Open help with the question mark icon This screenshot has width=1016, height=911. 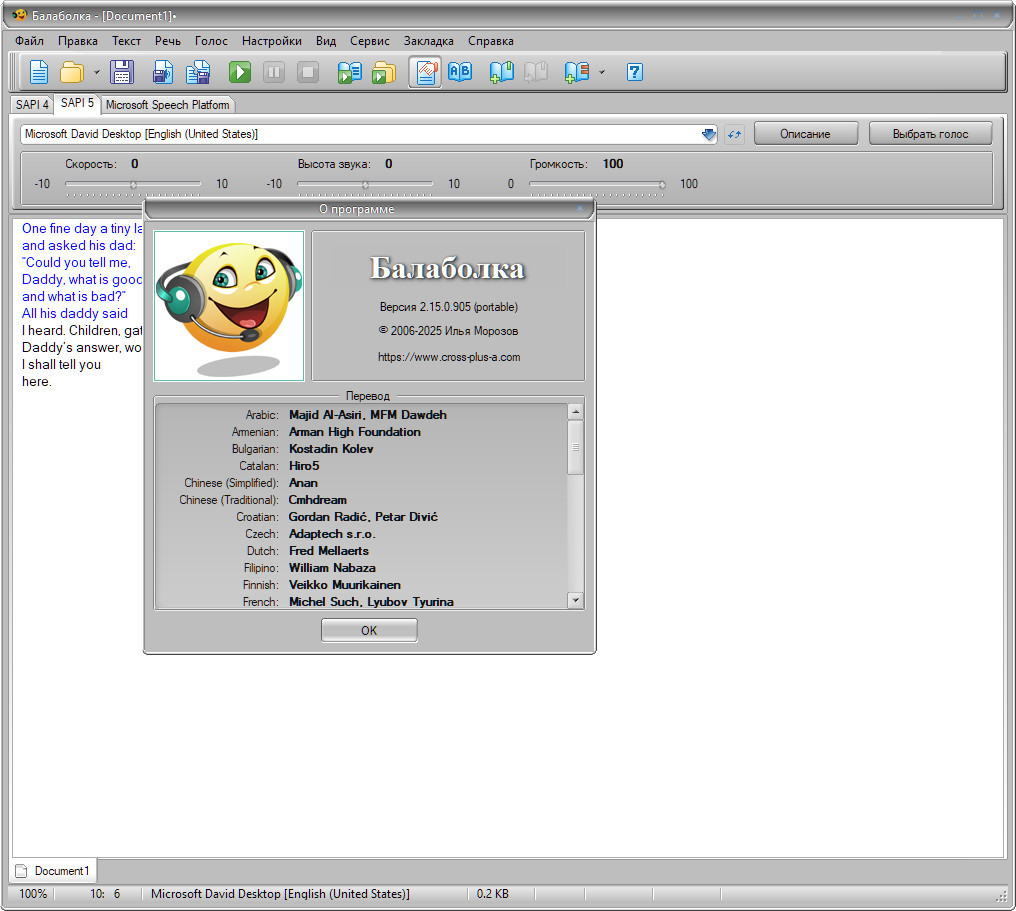(635, 72)
